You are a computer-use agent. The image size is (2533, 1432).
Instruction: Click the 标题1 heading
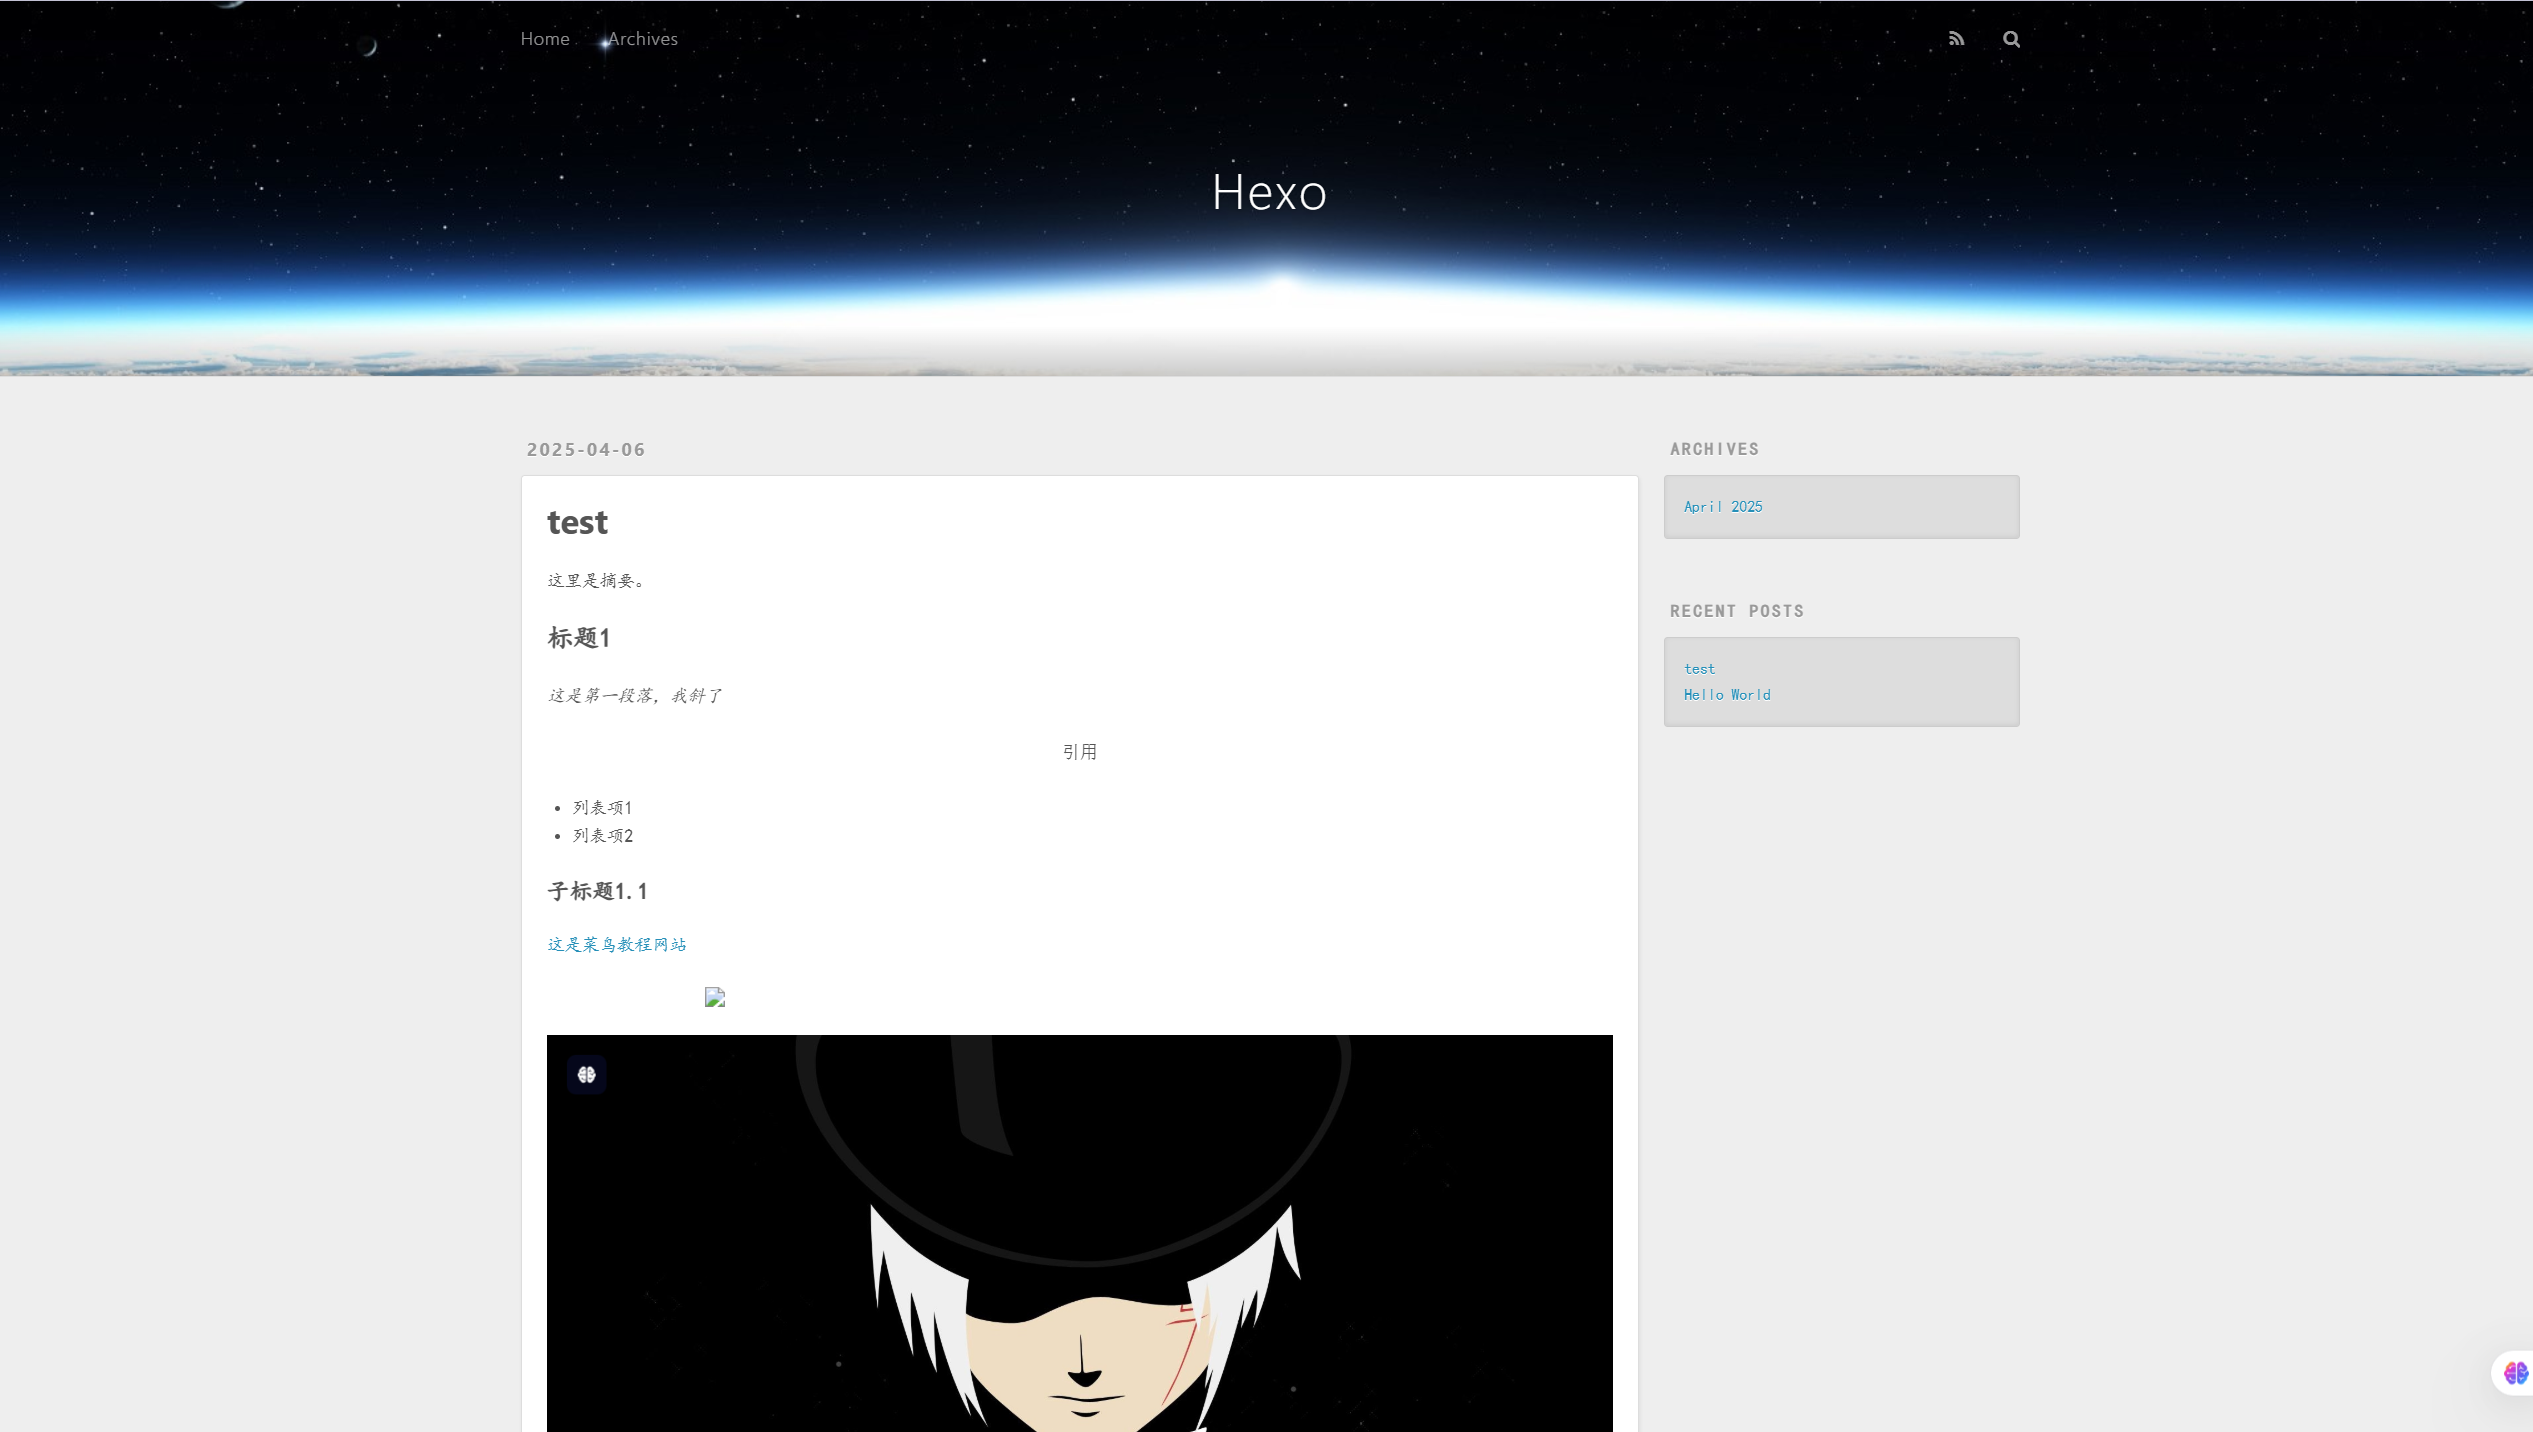tap(579, 638)
